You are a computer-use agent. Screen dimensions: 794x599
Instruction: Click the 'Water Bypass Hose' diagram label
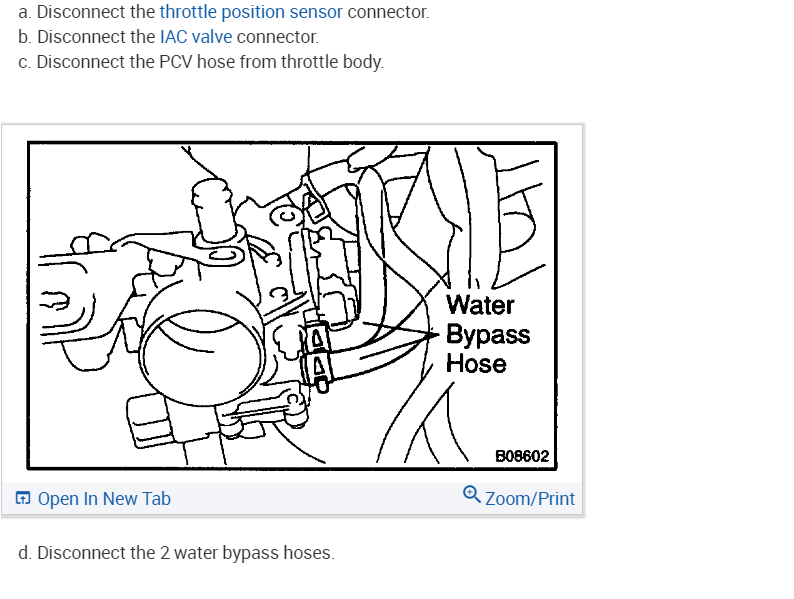click(485, 333)
